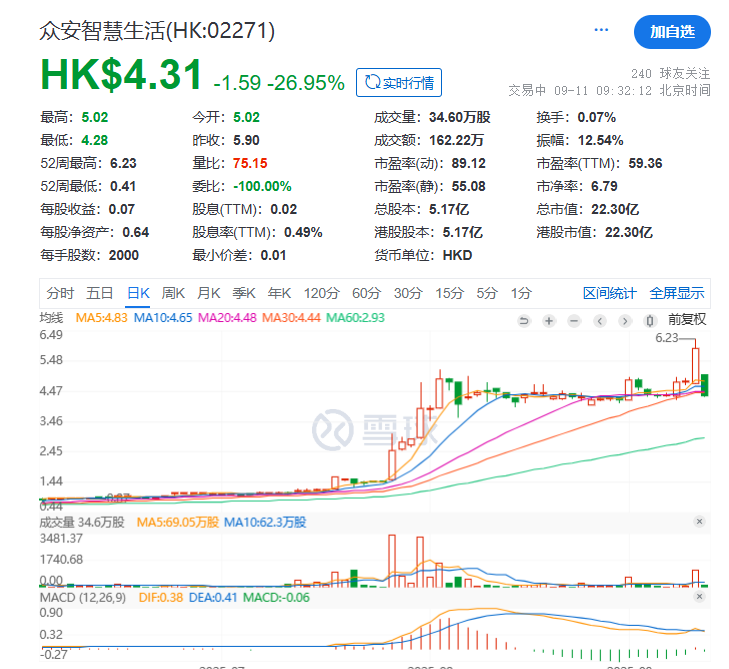
Task: Click the MA5:4.83 legend value
Action: pos(101,318)
